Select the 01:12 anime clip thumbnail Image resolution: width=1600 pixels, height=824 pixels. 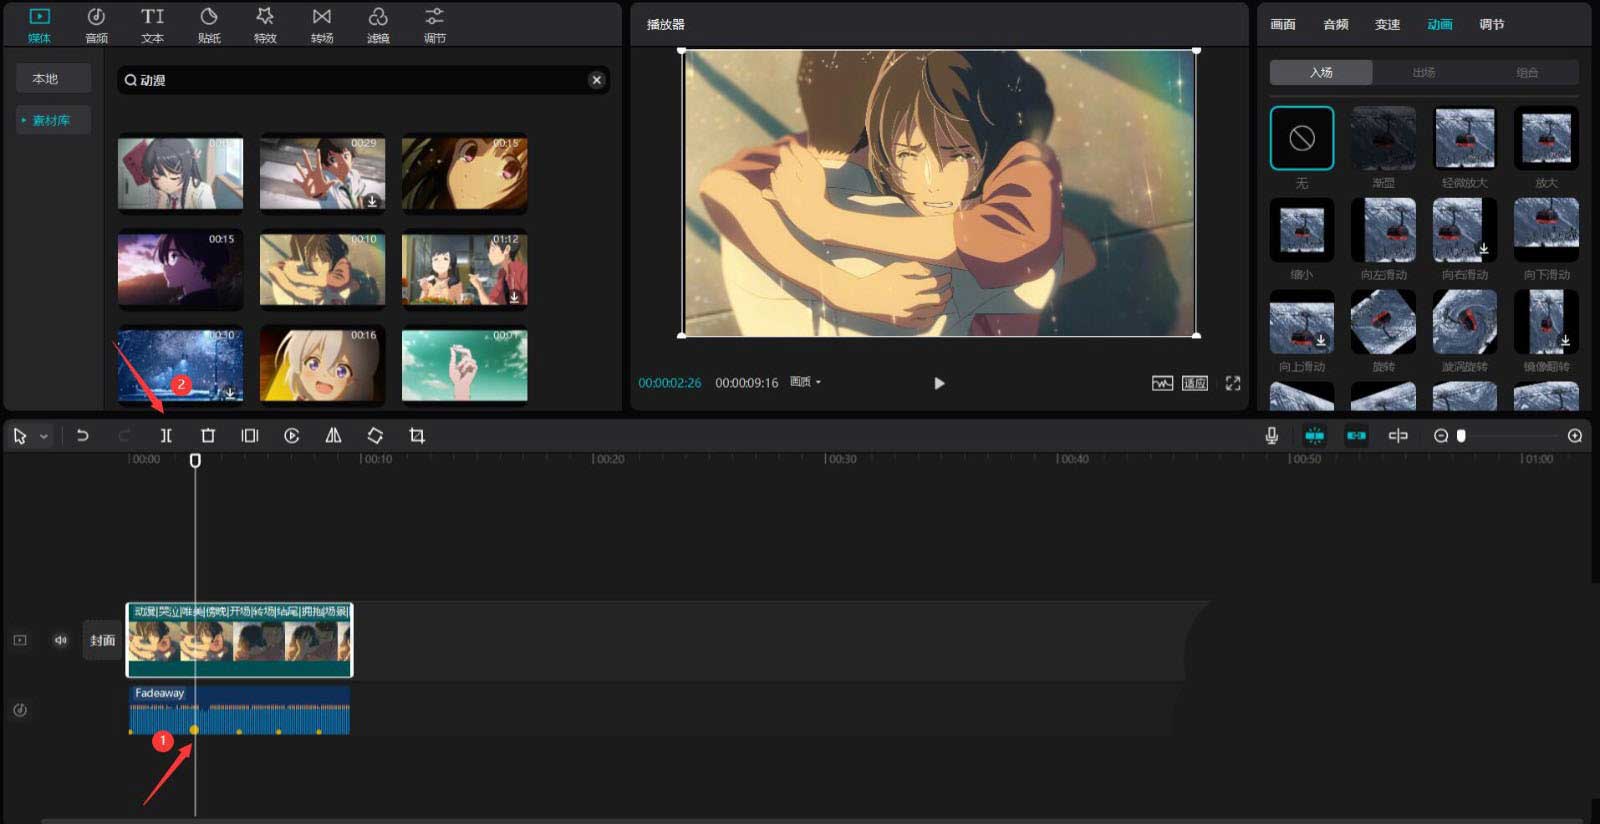pos(464,269)
